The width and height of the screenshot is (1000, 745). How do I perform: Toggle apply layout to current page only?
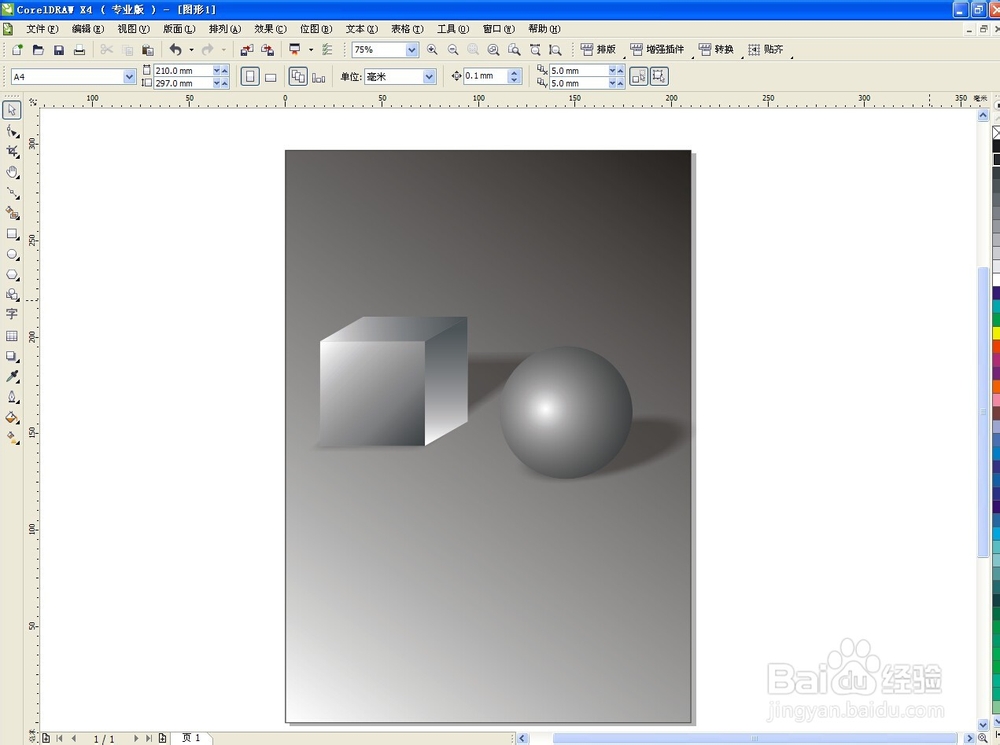coord(319,77)
